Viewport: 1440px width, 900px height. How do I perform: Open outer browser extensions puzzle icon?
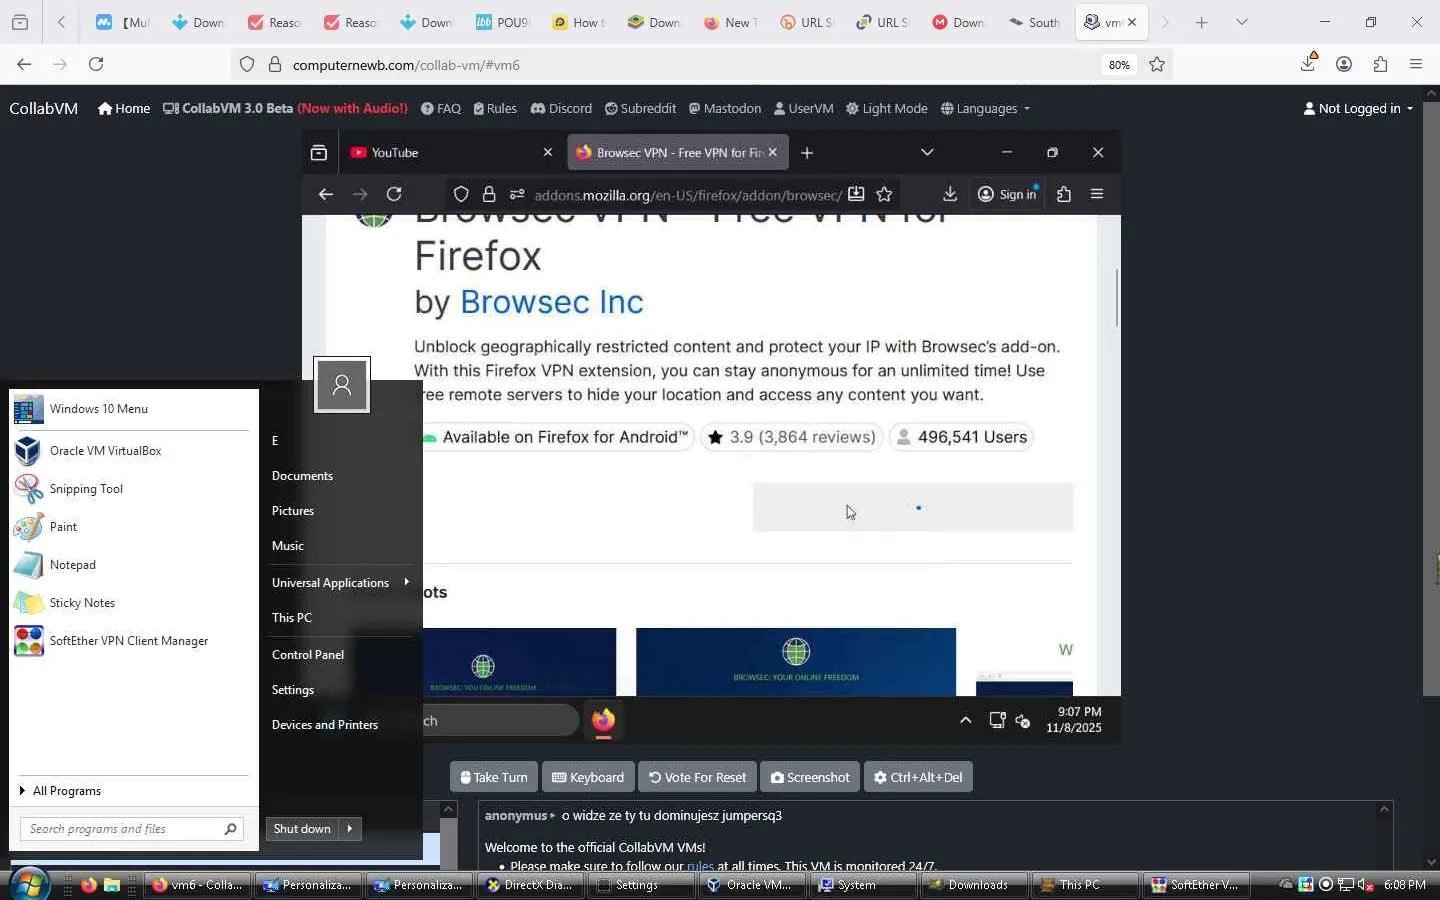[1380, 64]
